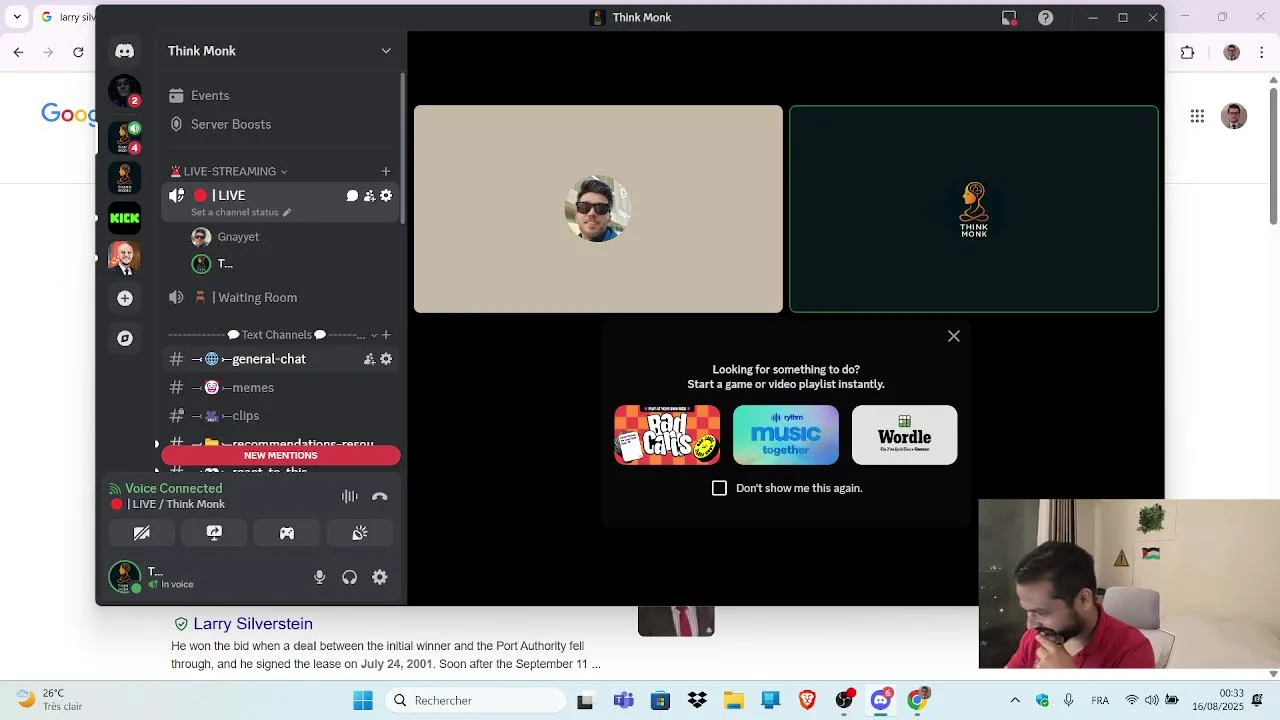Open the soundboard icon
1280x720 pixels.
click(x=360, y=533)
